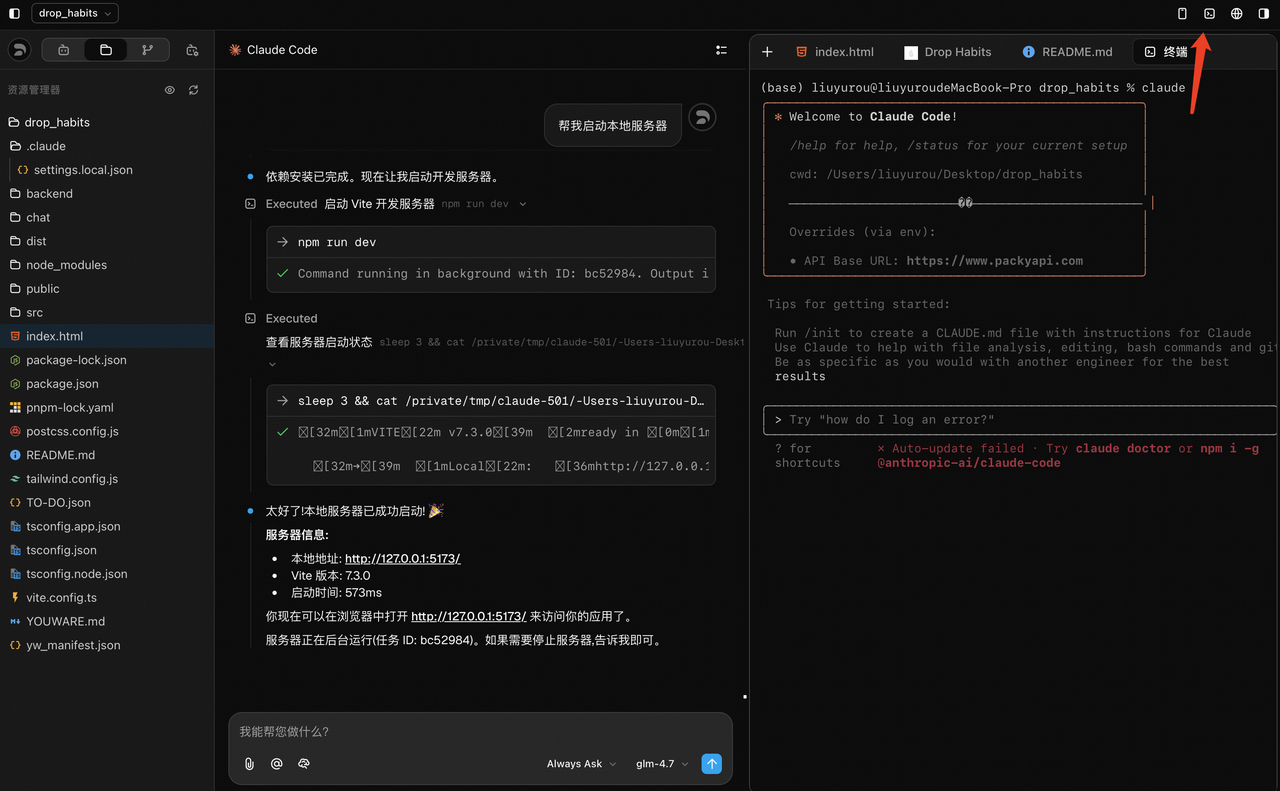
Task: Click the globe browser icon
Action: [1237, 14]
